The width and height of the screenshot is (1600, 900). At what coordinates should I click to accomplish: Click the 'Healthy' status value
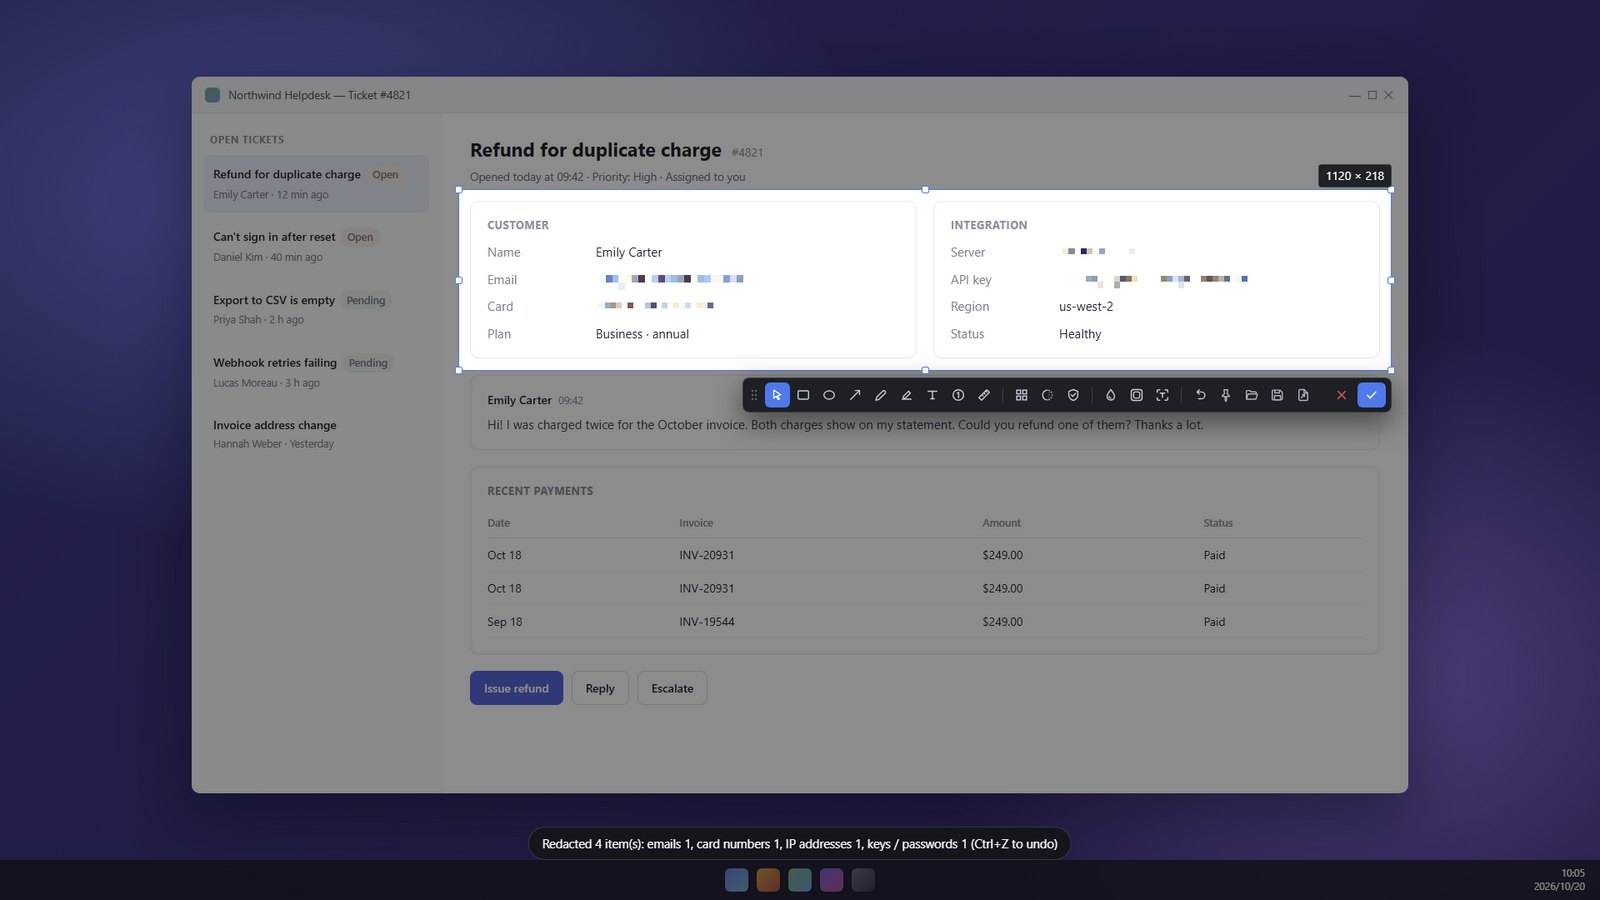click(x=1080, y=334)
